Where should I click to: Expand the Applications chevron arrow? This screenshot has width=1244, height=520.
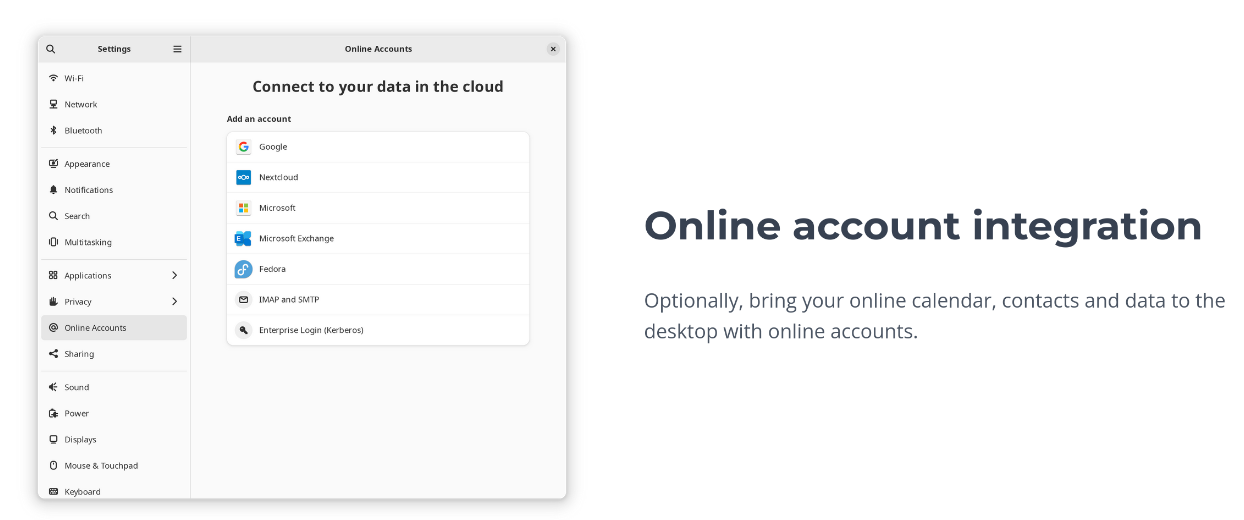175,275
